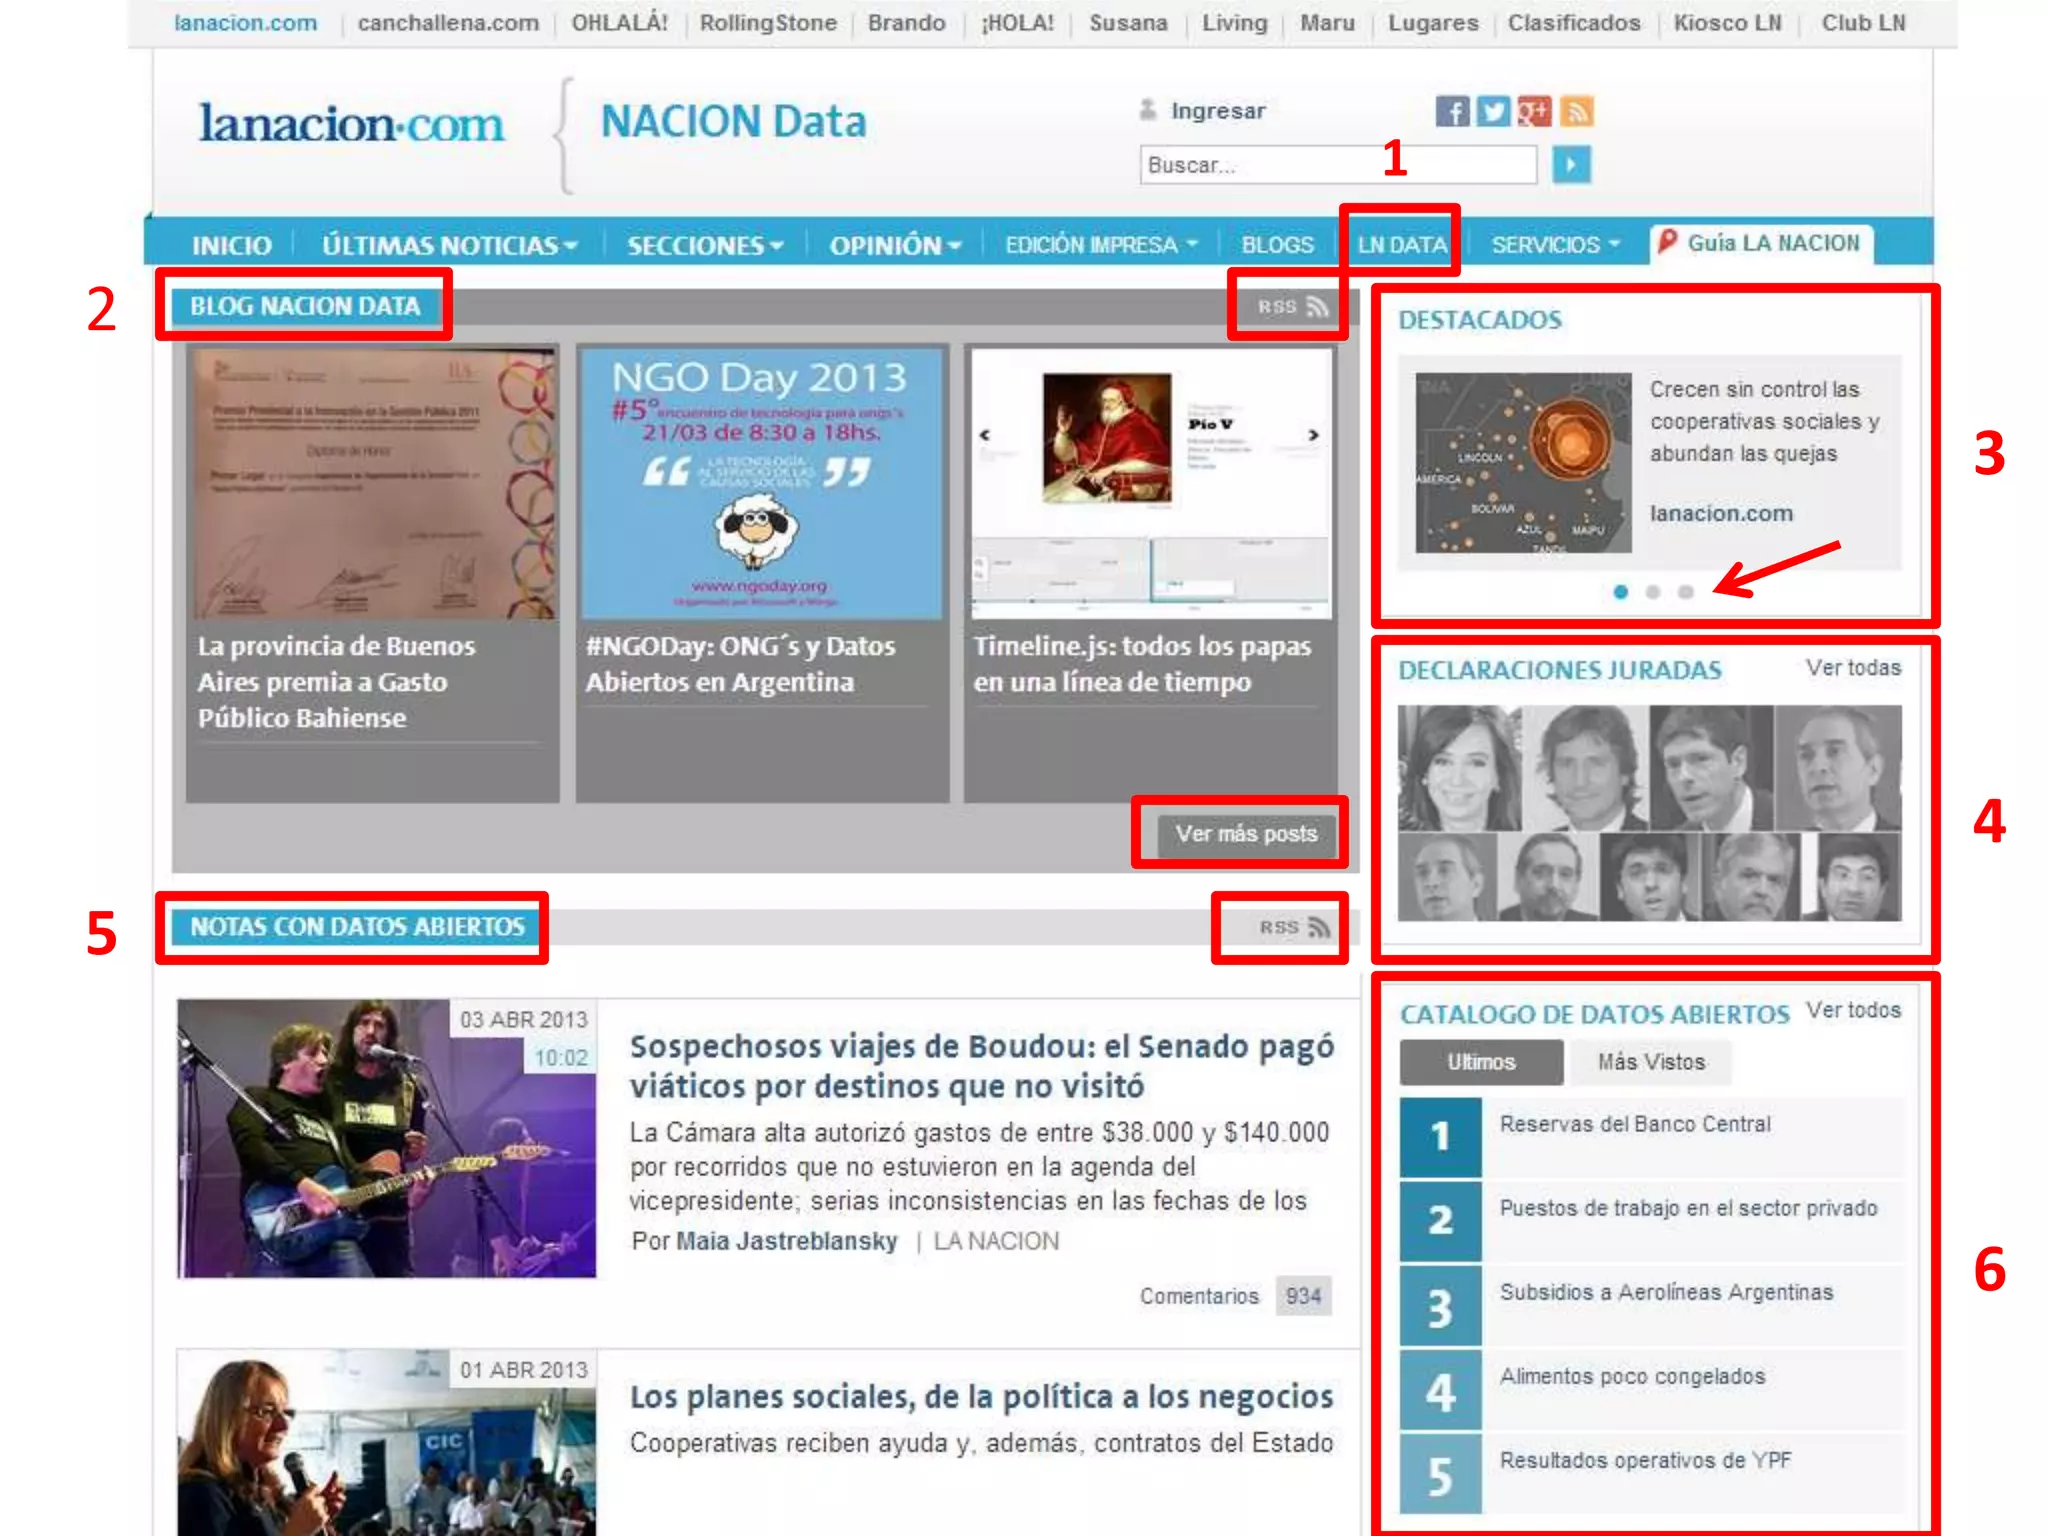Switch to the Más Vistos tab

click(1651, 1062)
